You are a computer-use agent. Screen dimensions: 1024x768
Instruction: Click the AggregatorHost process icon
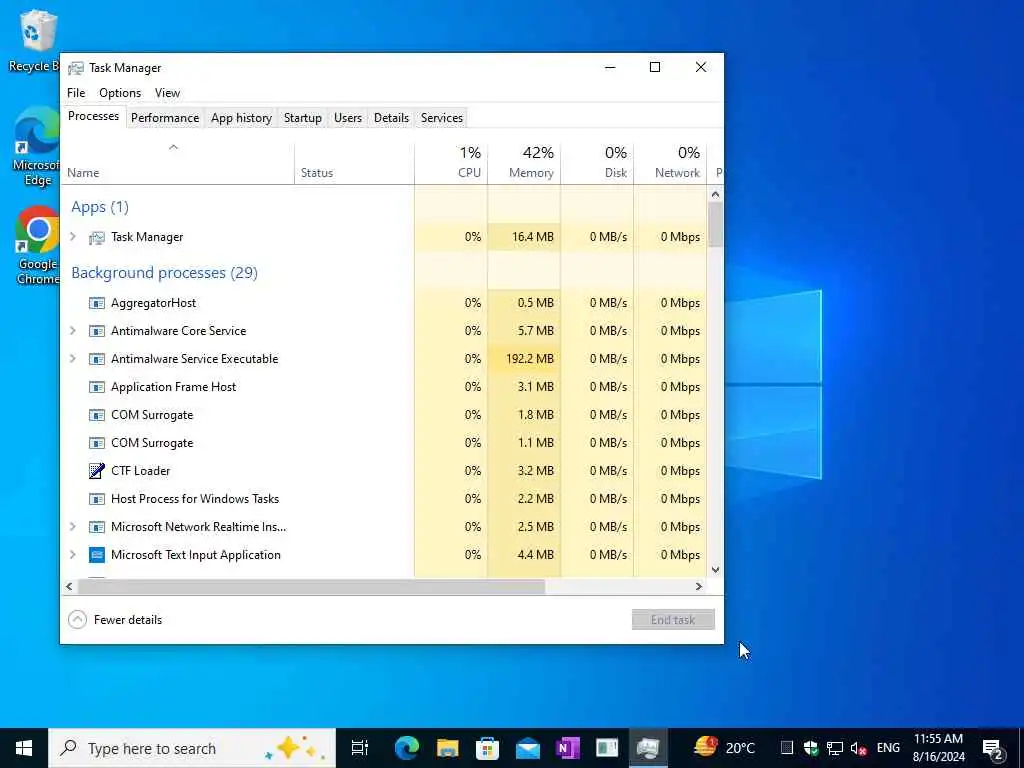coord(97,303)
